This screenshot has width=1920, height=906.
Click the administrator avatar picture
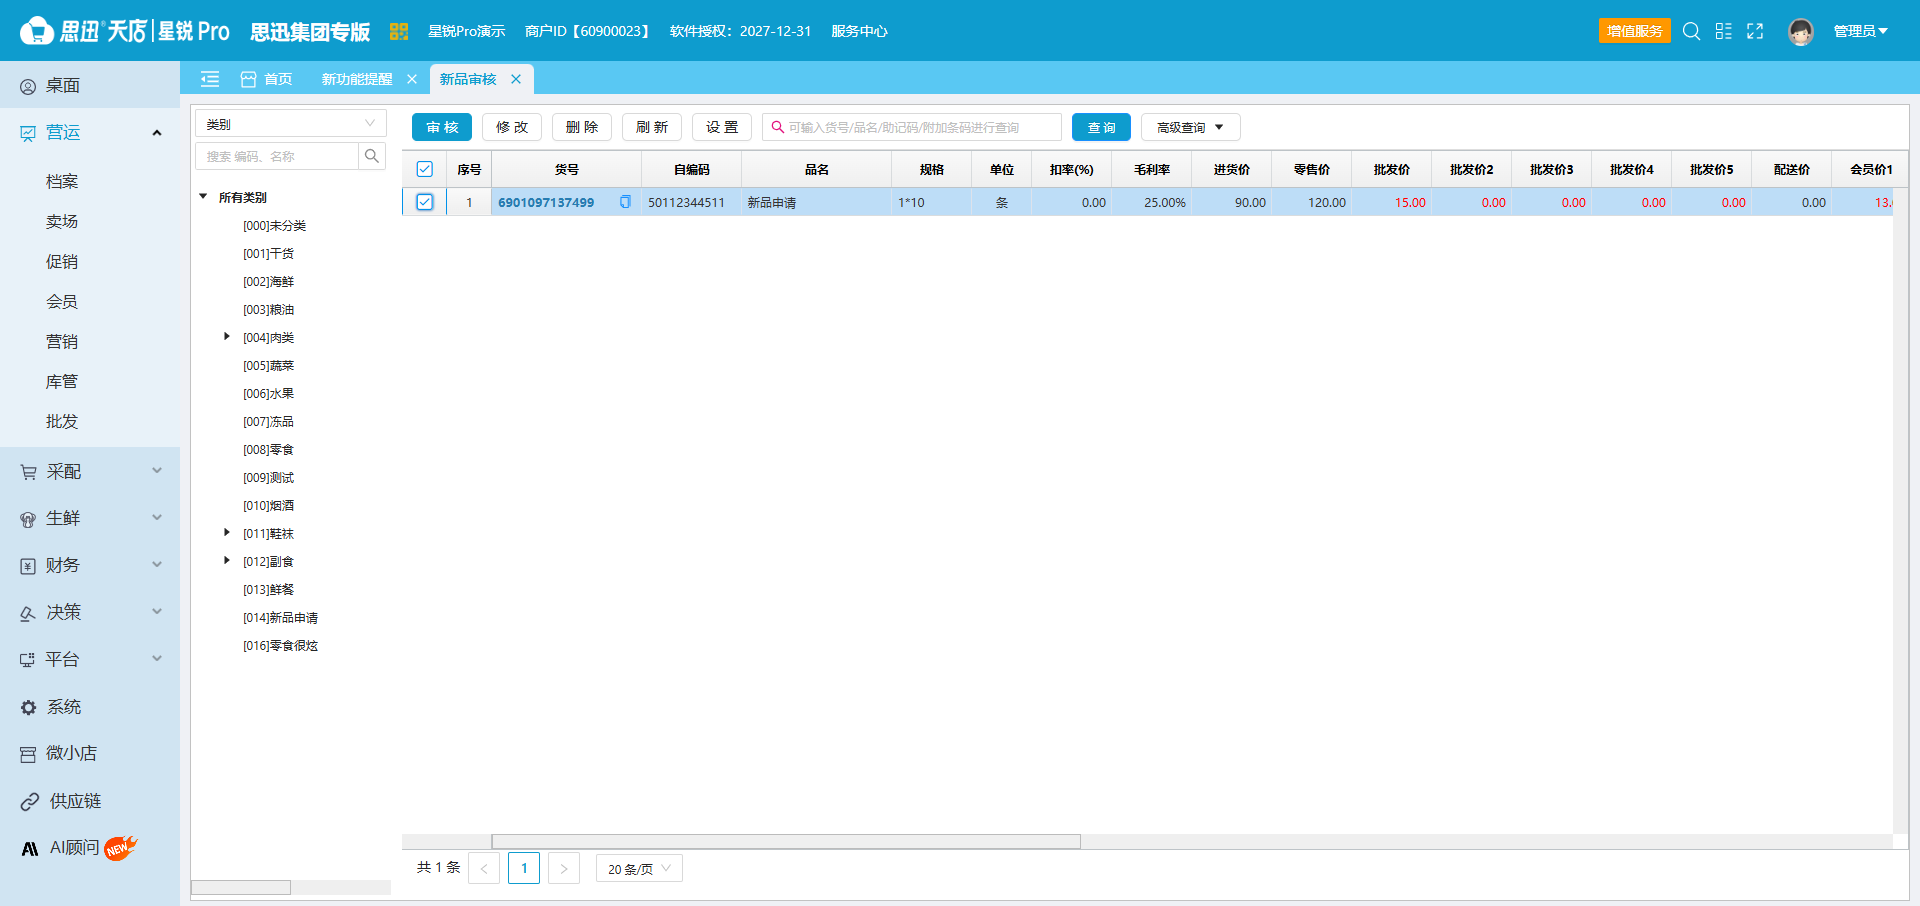tap(1801, 32)
